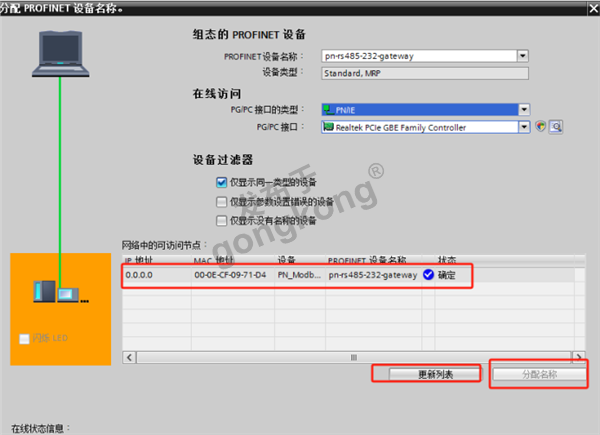Select the PN_Modb... device cell
The width and height of the screenshot is (600, 435).
point(300,275)
